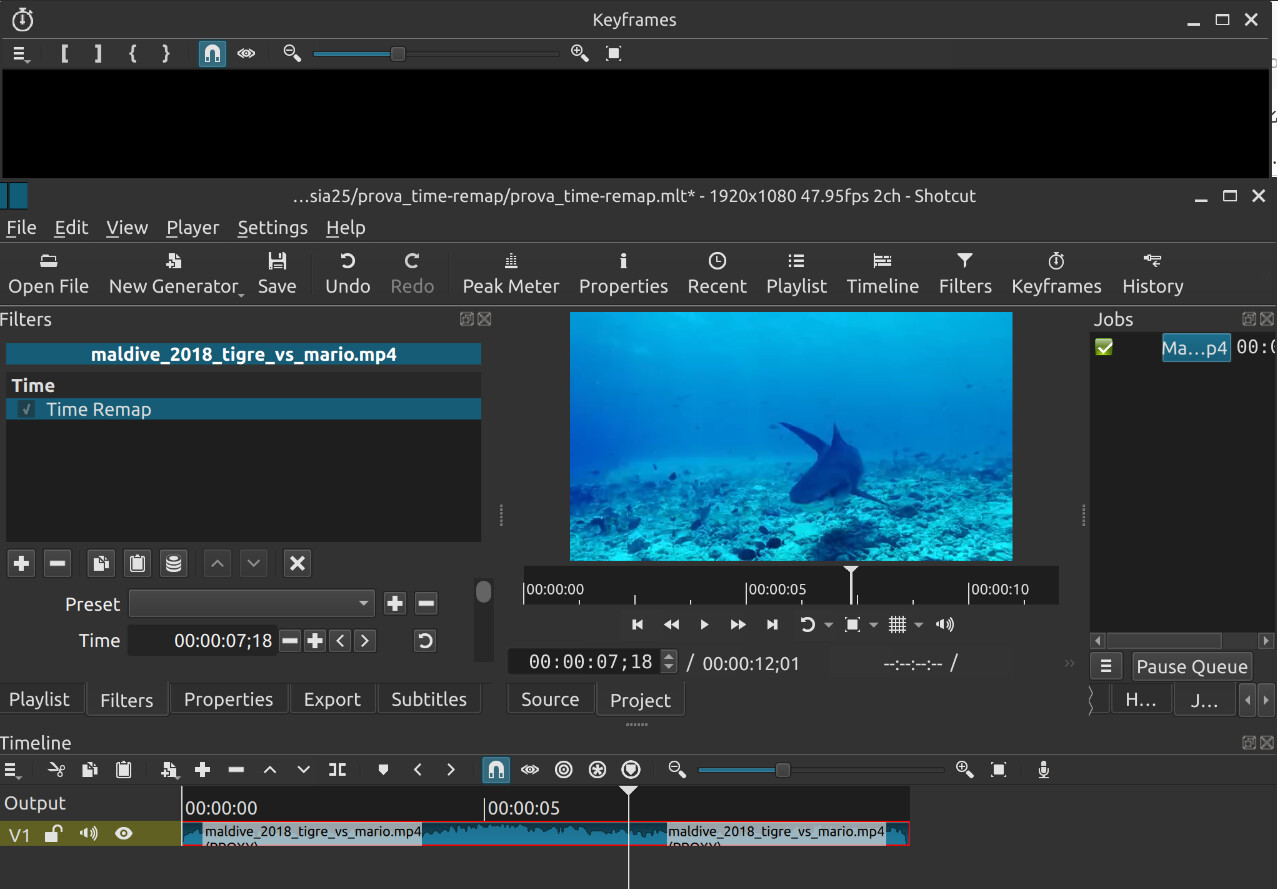Image resolution: width=1278 pixels, height=889 pixels.
Task: Open the player loop options dropdown
Action: point(828,625)
